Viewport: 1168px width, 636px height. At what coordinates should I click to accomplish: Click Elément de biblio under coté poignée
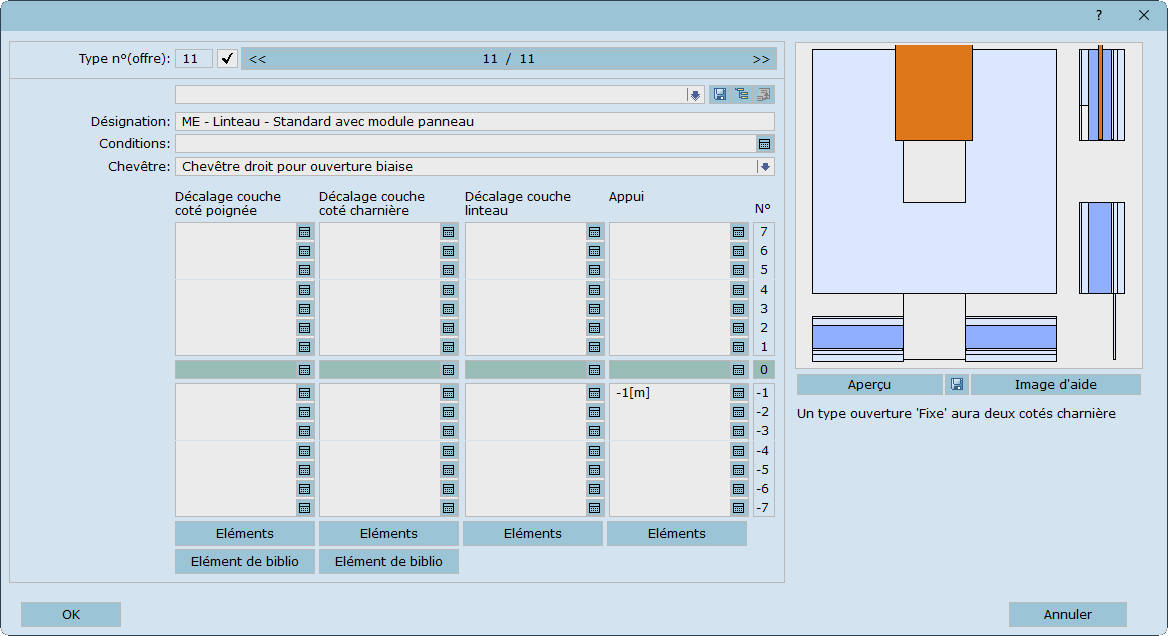(245, 562)
